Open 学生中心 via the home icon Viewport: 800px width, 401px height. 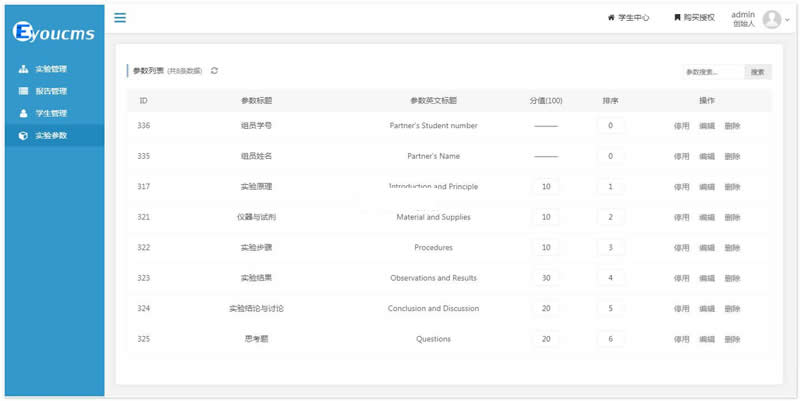pos(611,18)
